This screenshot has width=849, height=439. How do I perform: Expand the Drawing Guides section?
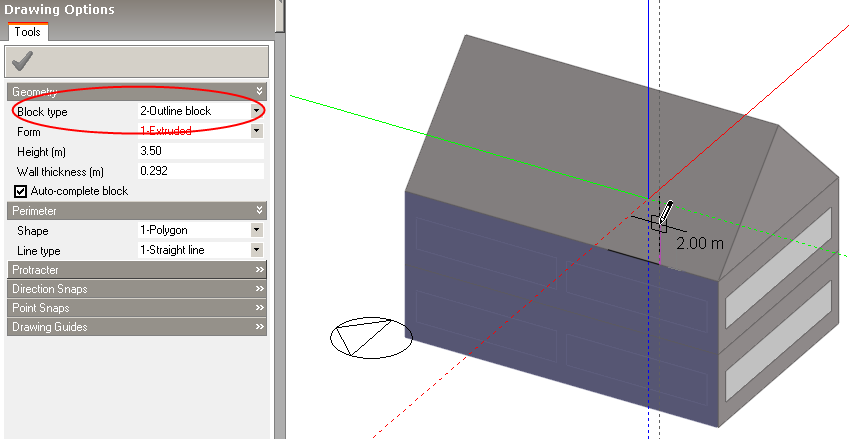click(x=259, y=327)
